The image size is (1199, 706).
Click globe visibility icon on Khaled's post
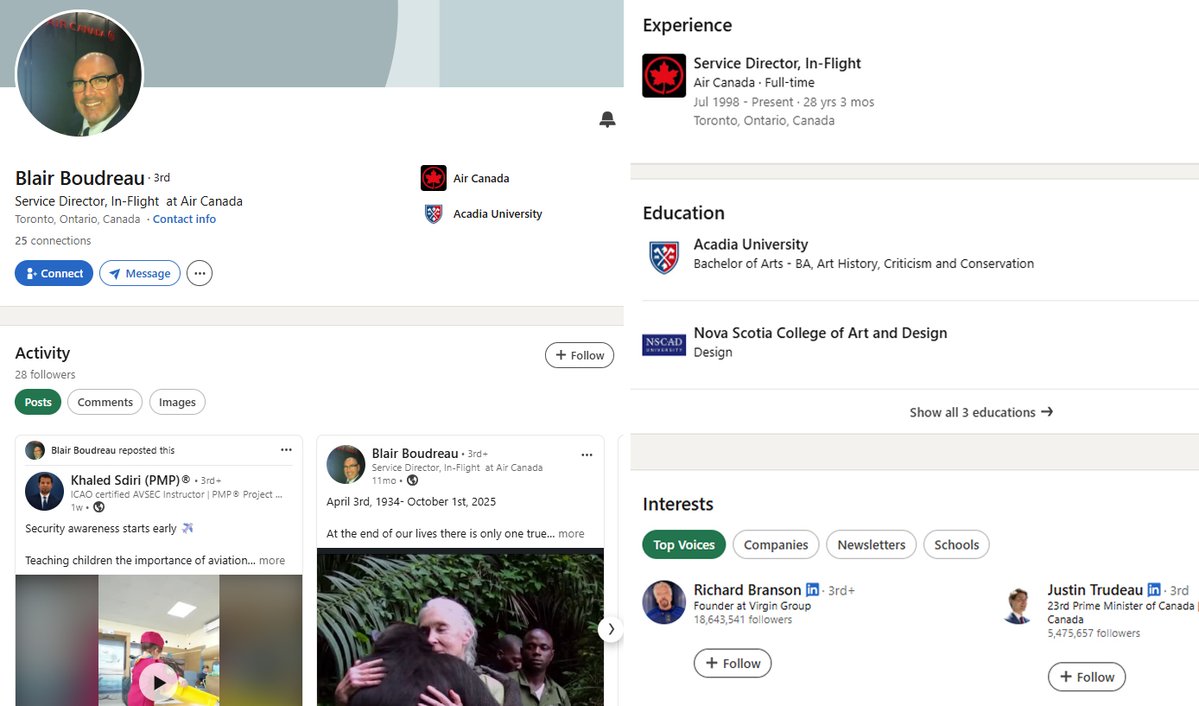pyautogui.click(x=99, y=507)
